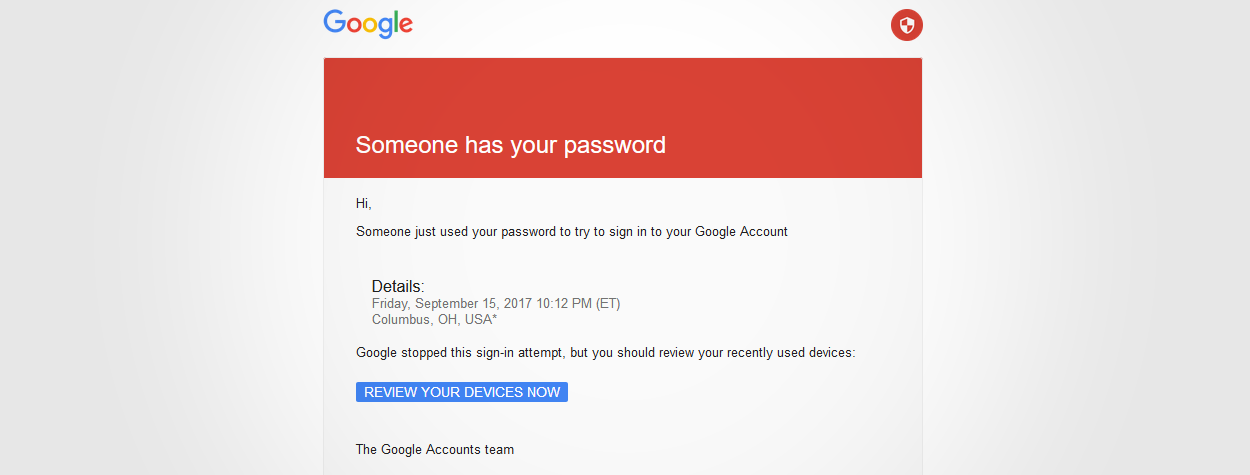Click the 'Someone just used your password' sentence
Screen dimensions: 1250x475
(x=572, y=232)
